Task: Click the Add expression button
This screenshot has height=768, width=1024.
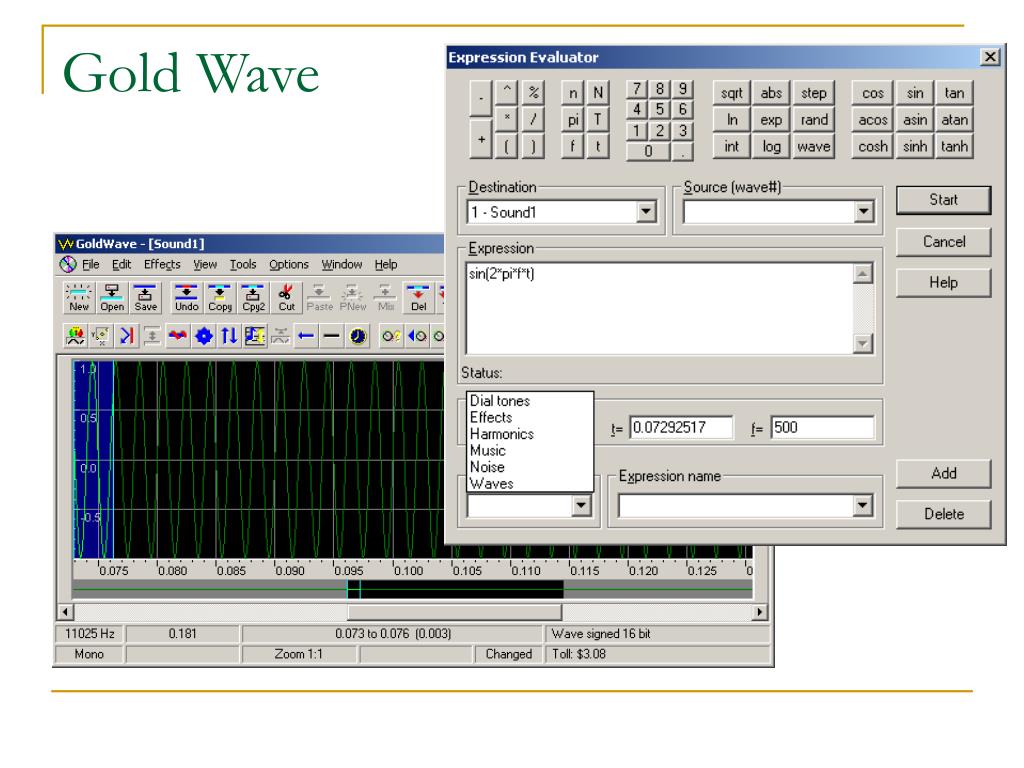Action: pyautogui.click(x=943, y=473)
